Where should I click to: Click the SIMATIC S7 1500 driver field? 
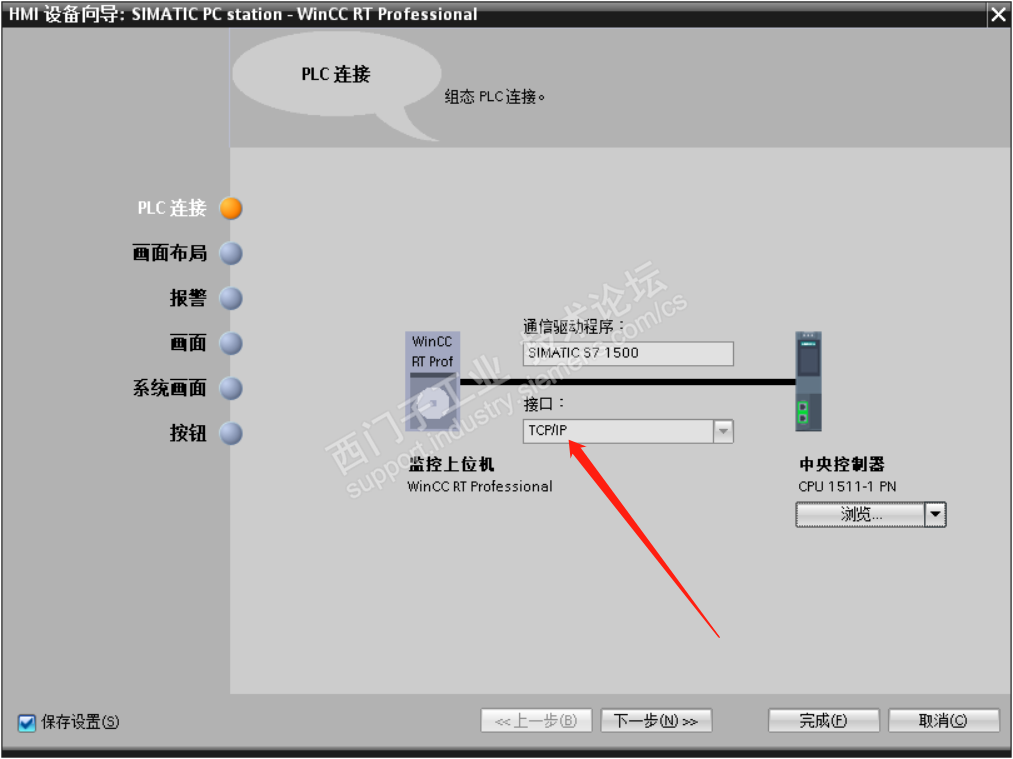627,353
